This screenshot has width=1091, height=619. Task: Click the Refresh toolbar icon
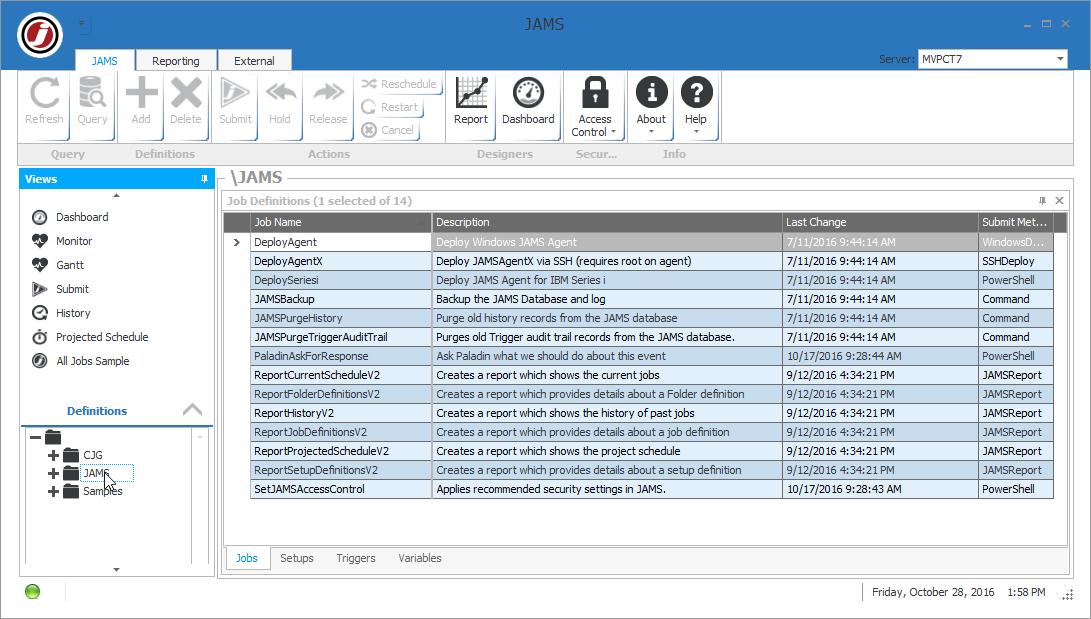45,102
